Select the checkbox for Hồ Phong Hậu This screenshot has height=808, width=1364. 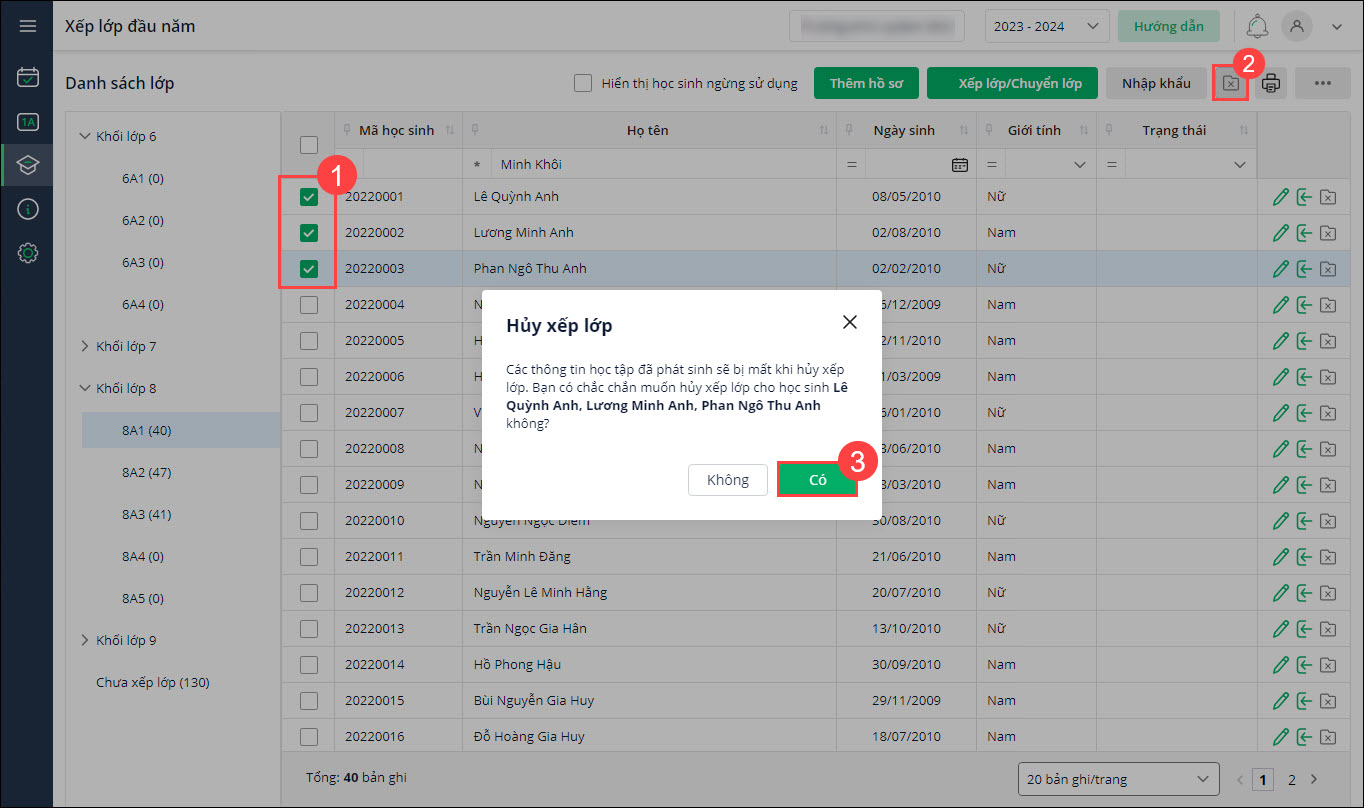click(309, 665)
